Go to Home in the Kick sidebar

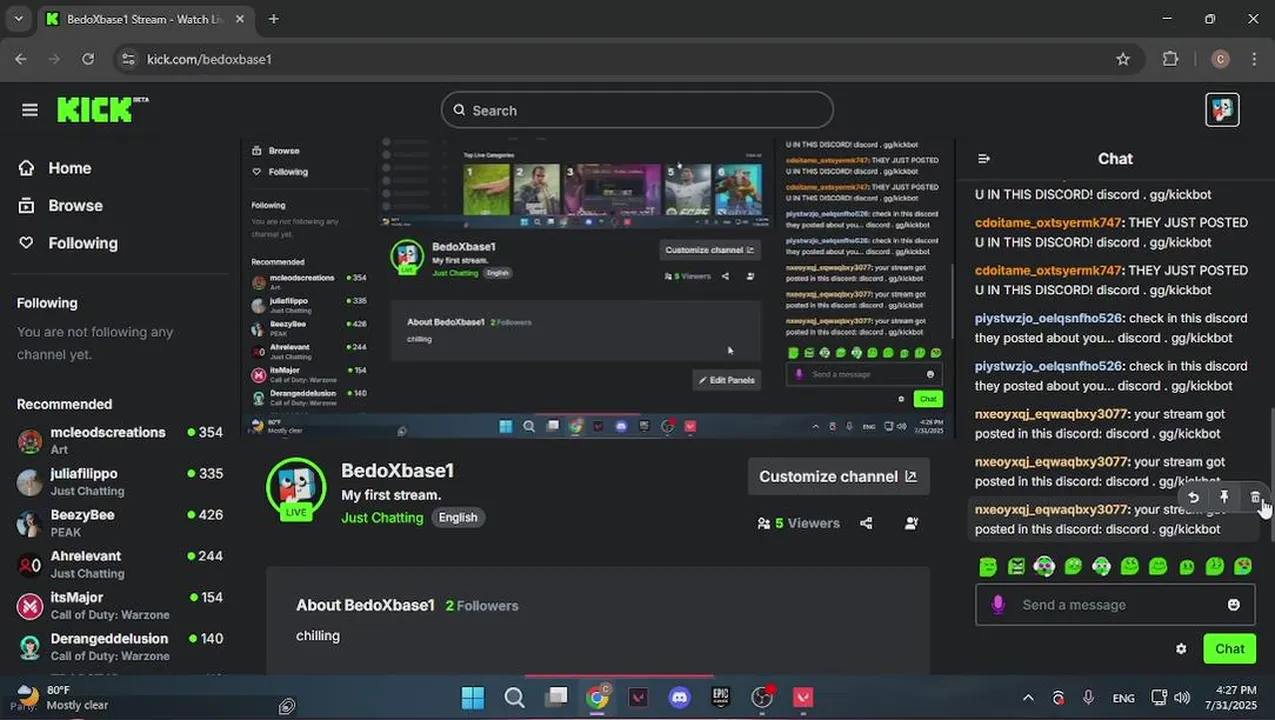tap(55, 168)
